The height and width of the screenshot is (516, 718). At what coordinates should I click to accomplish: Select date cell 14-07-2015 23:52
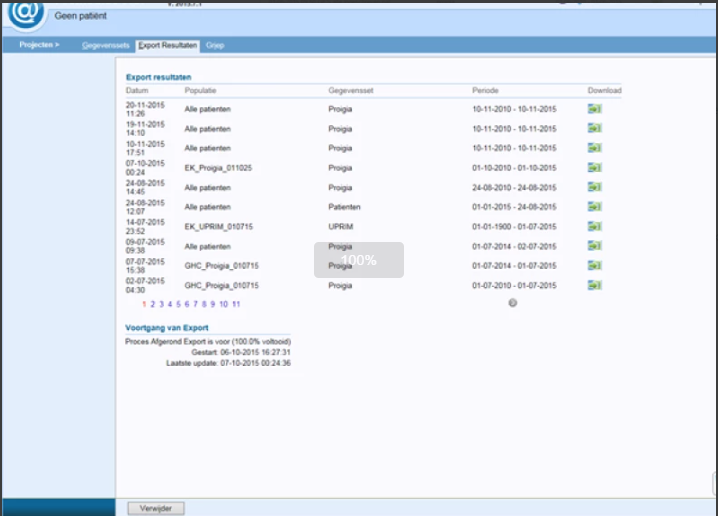[x=145, y=227]
